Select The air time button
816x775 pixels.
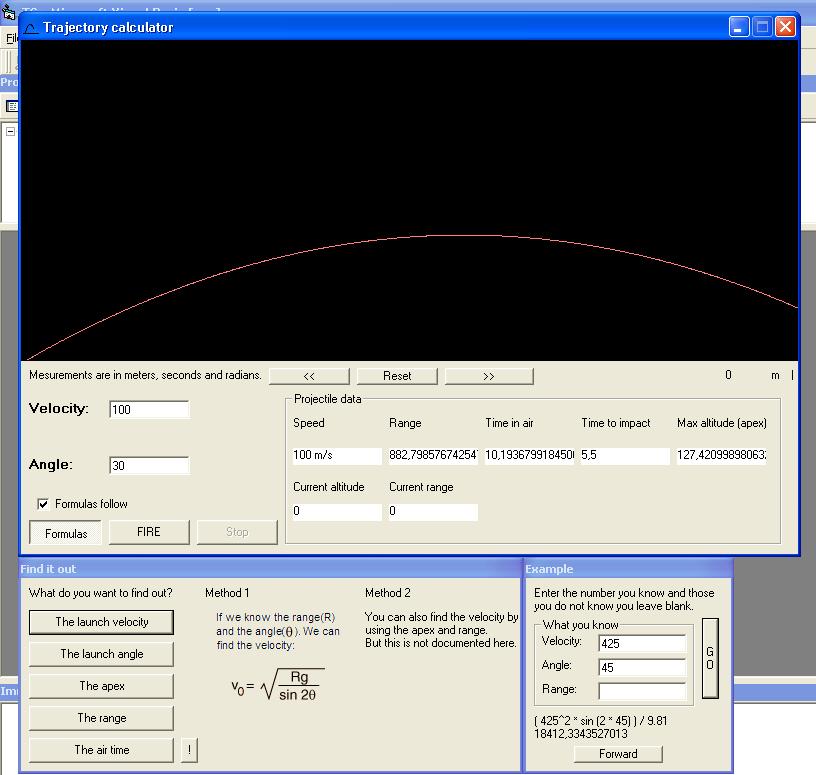click(x=101, y=750)
